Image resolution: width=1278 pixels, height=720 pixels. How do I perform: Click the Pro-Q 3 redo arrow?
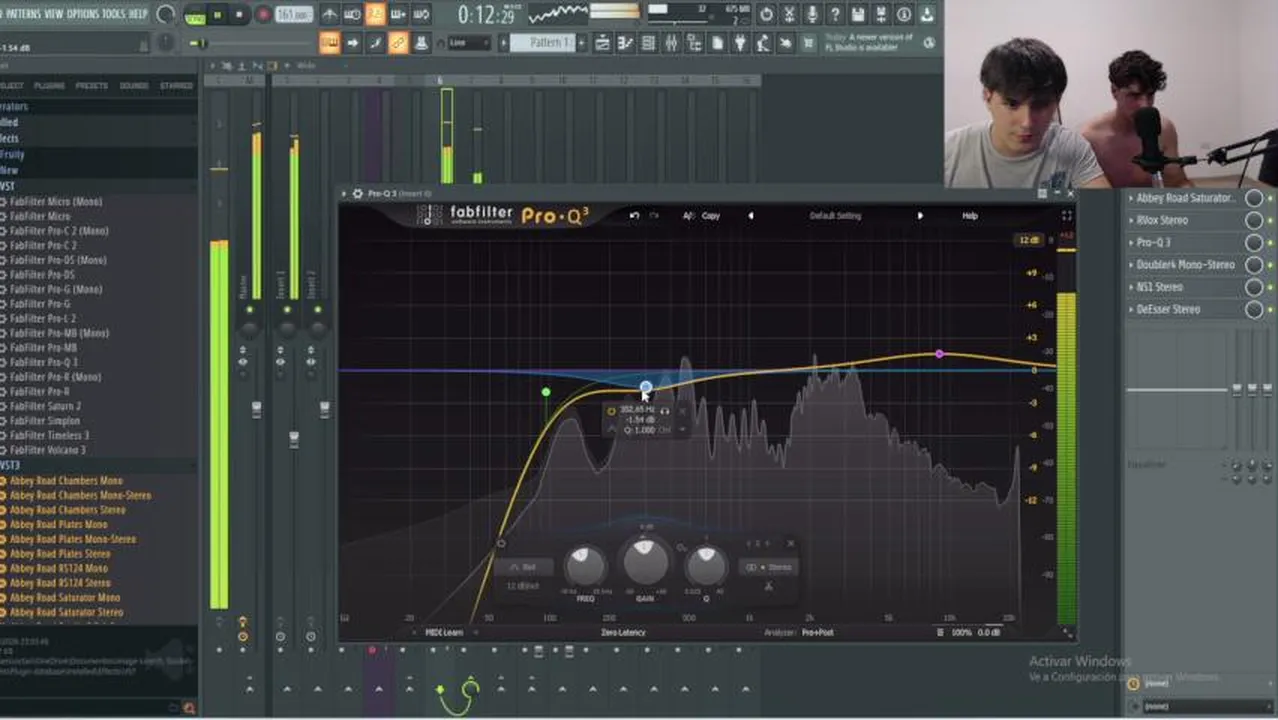pos(655,216)
